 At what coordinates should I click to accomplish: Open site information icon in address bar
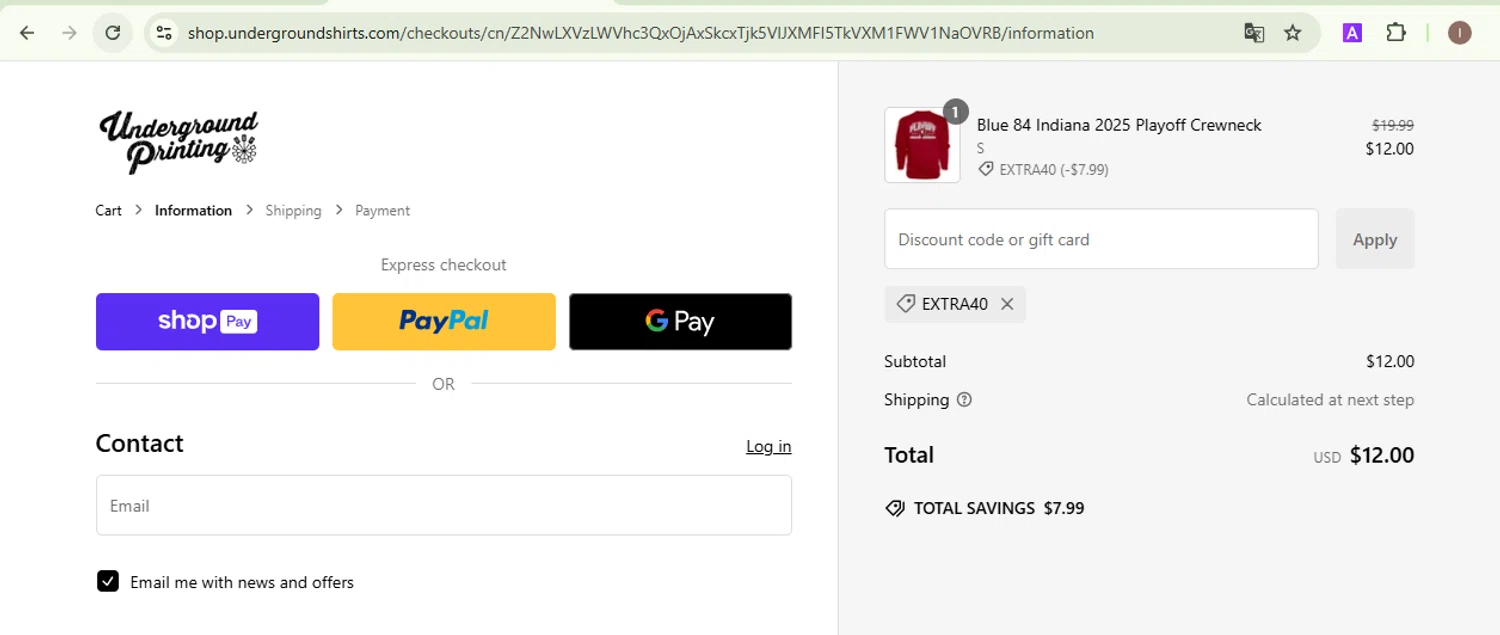click(x=164, y=33)
